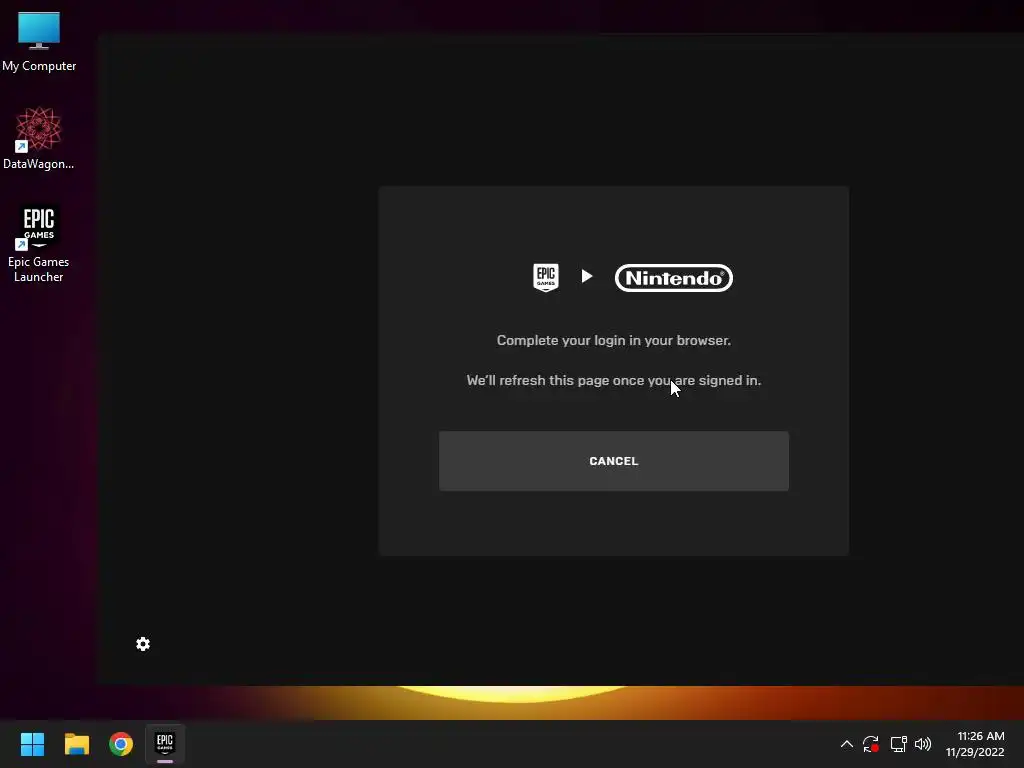The height and width of the screenshot is (768, 1024).
Task: Select the My Computer desktop icon
Action: [x=39, y=42]
